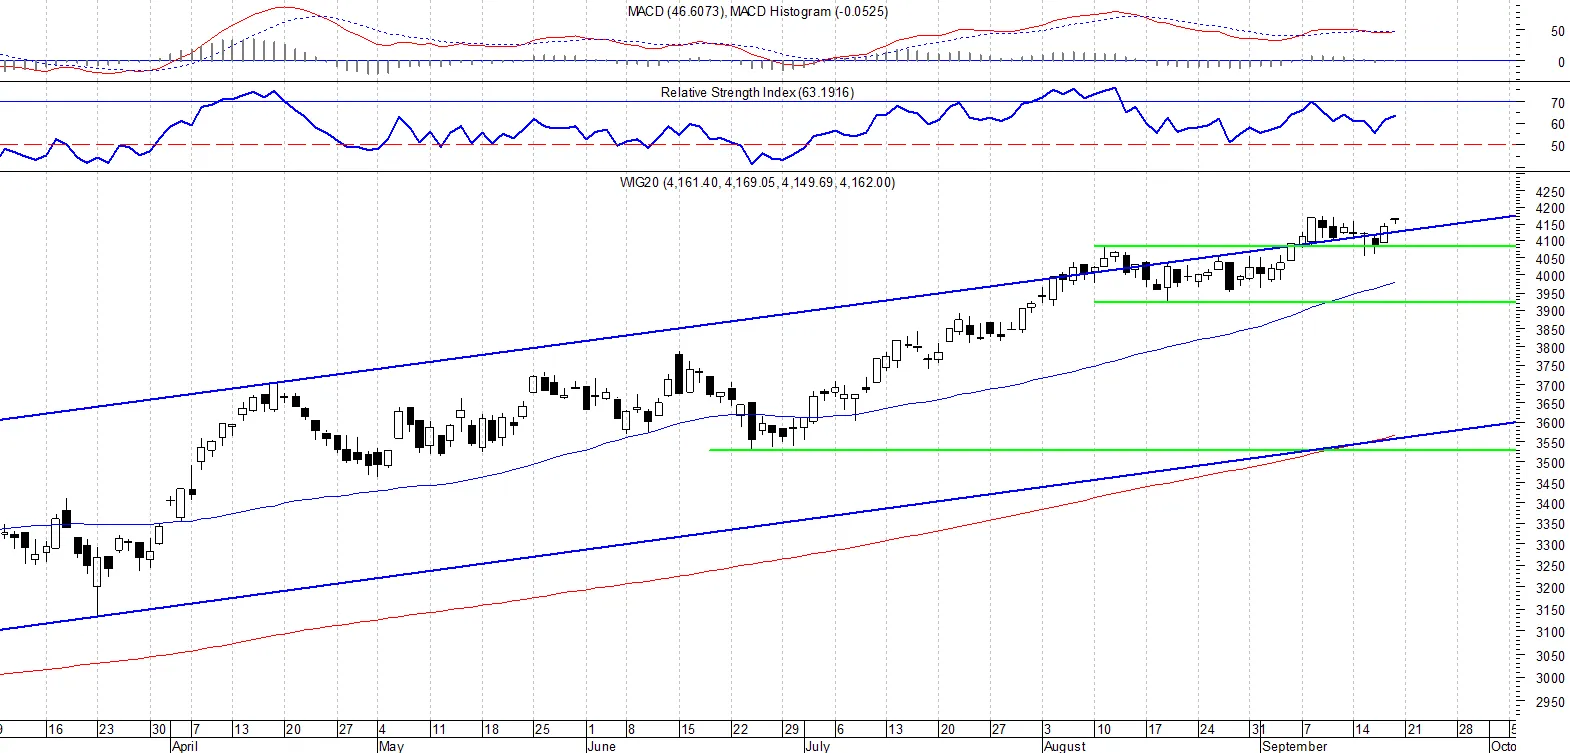Select the date label 28 on time axis
Screen dimensions: 1570x753
coord(1465,730)
